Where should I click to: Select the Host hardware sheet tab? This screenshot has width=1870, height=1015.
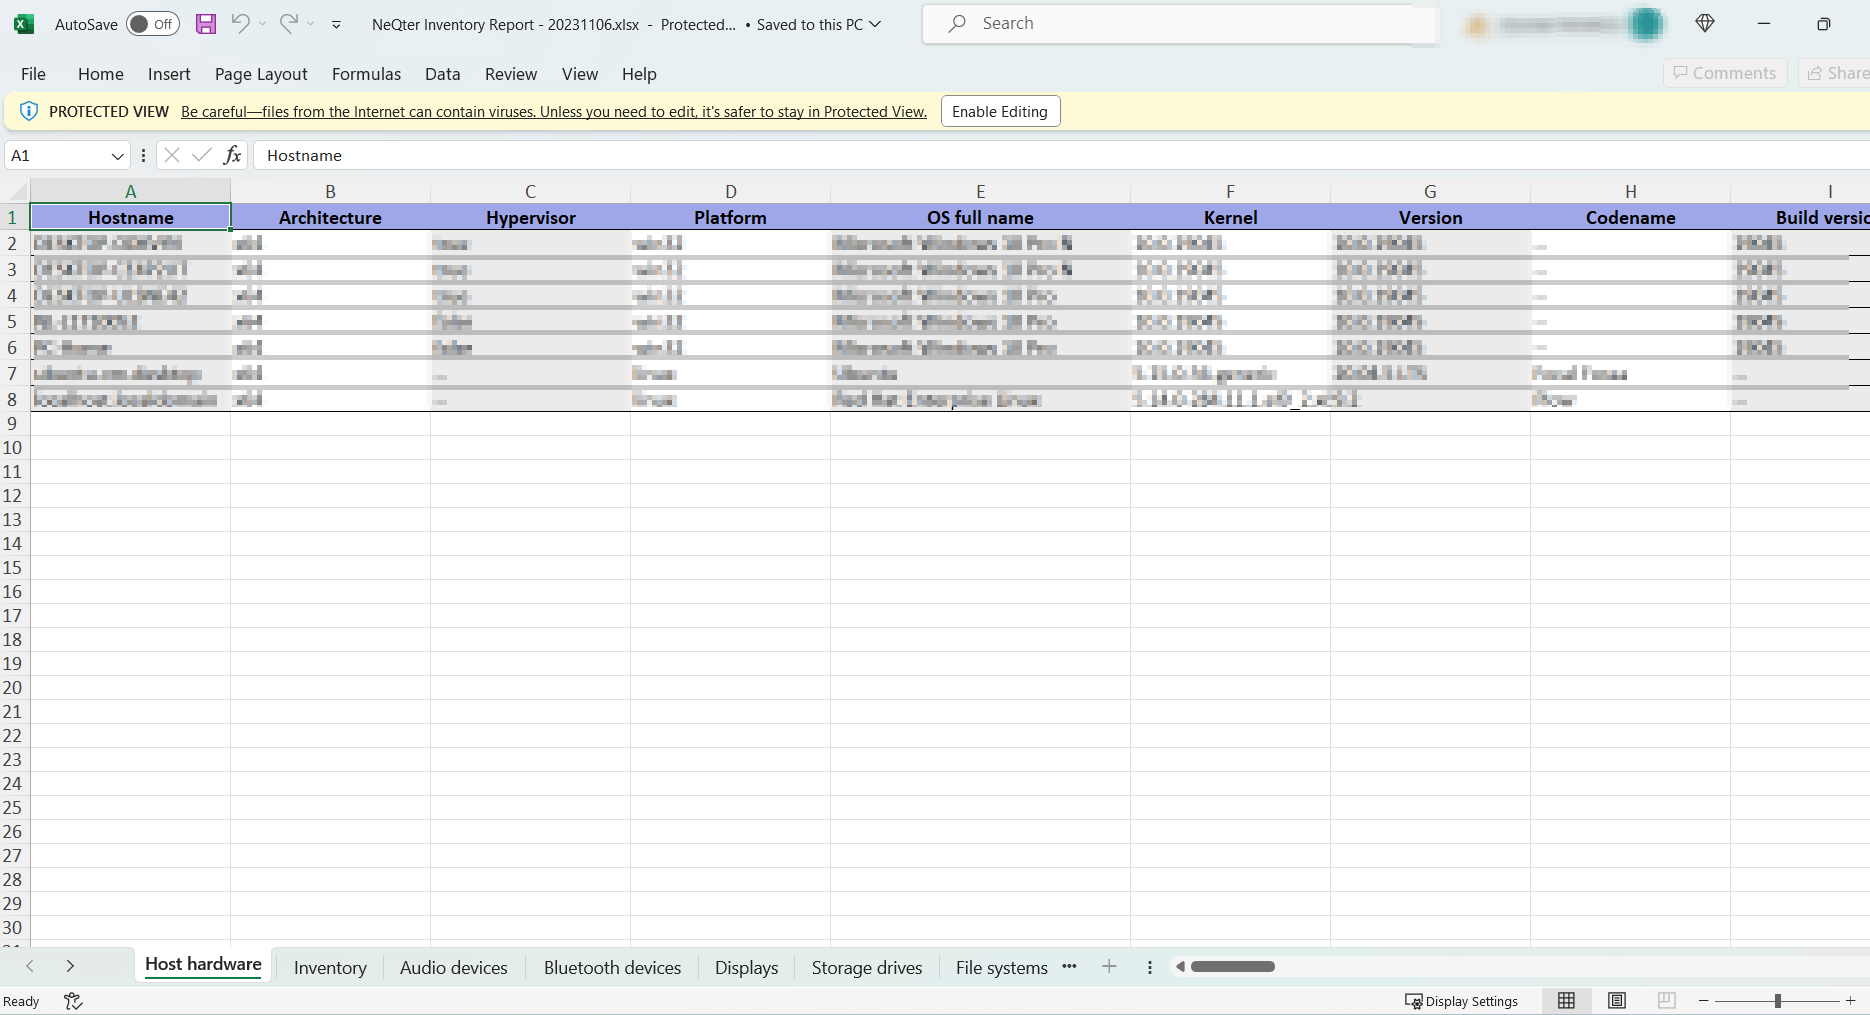click(203, 965)
